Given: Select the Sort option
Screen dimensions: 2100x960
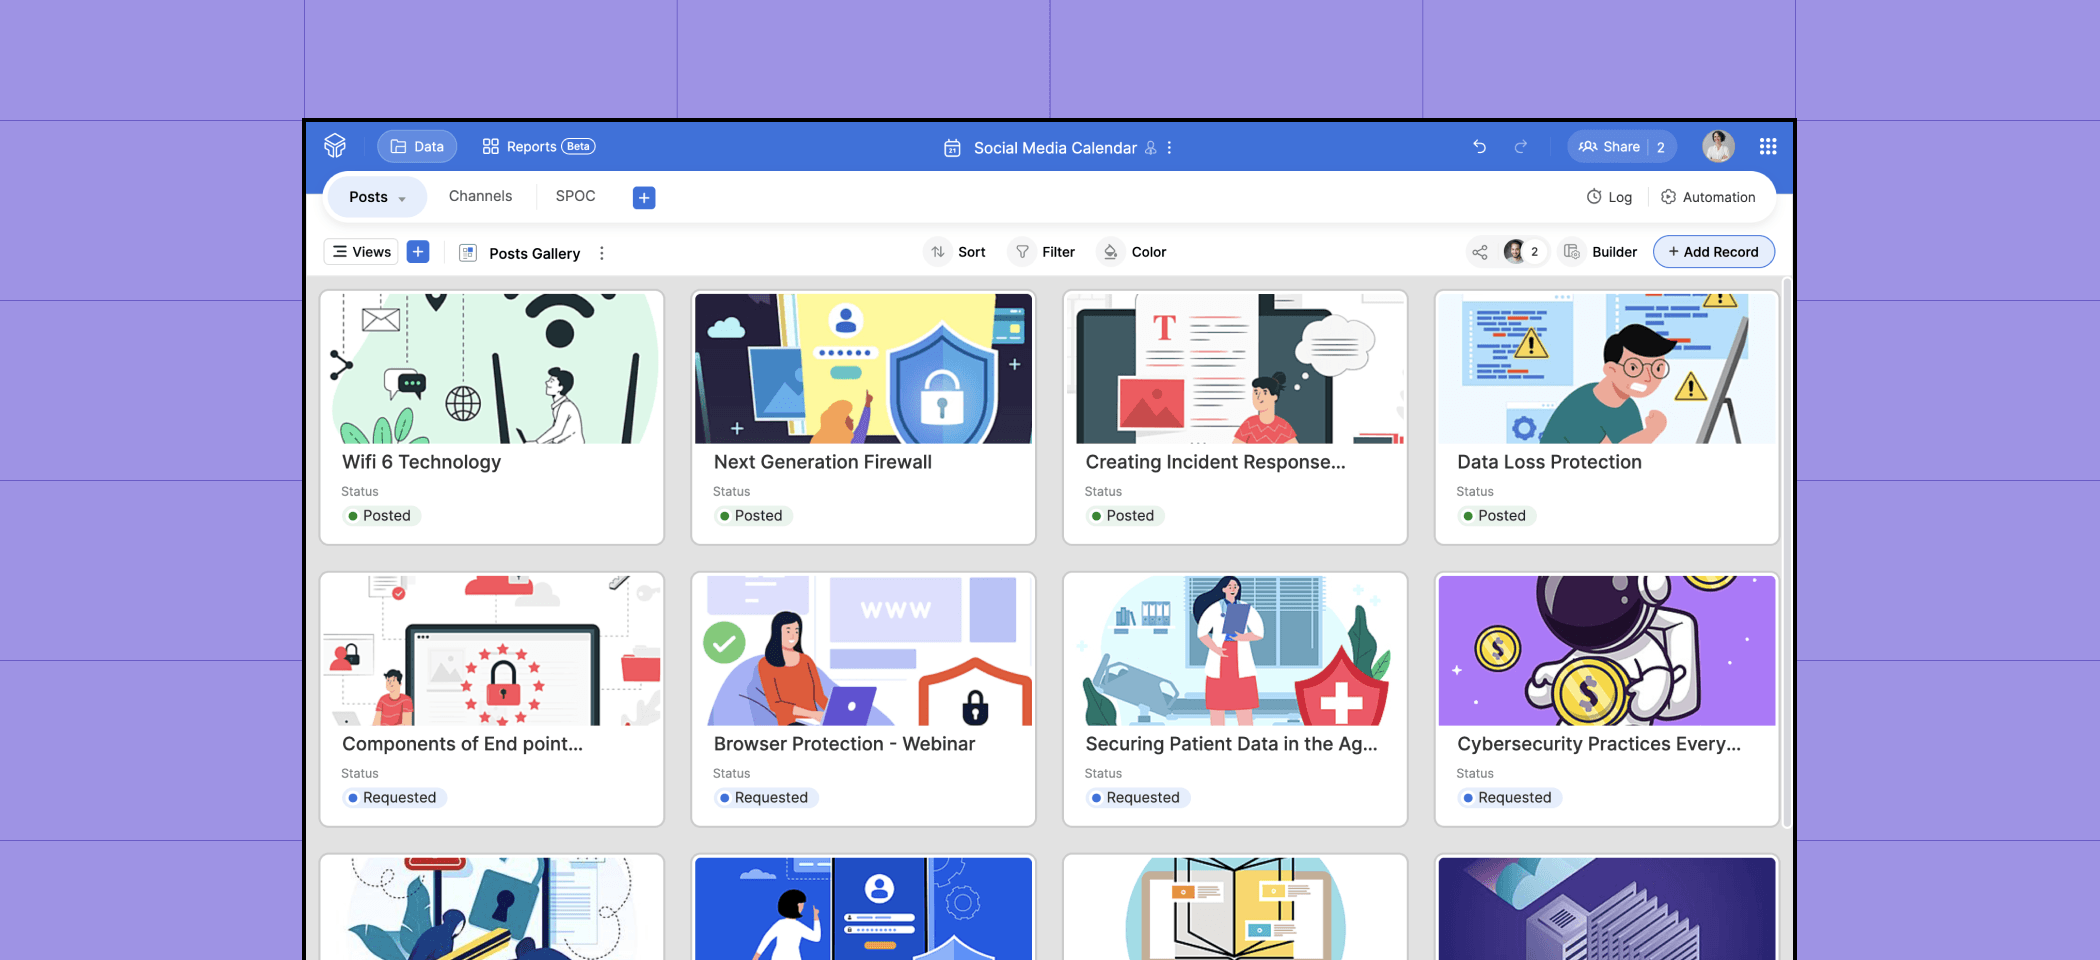Looking at the screenshot, I should [955, 251].
